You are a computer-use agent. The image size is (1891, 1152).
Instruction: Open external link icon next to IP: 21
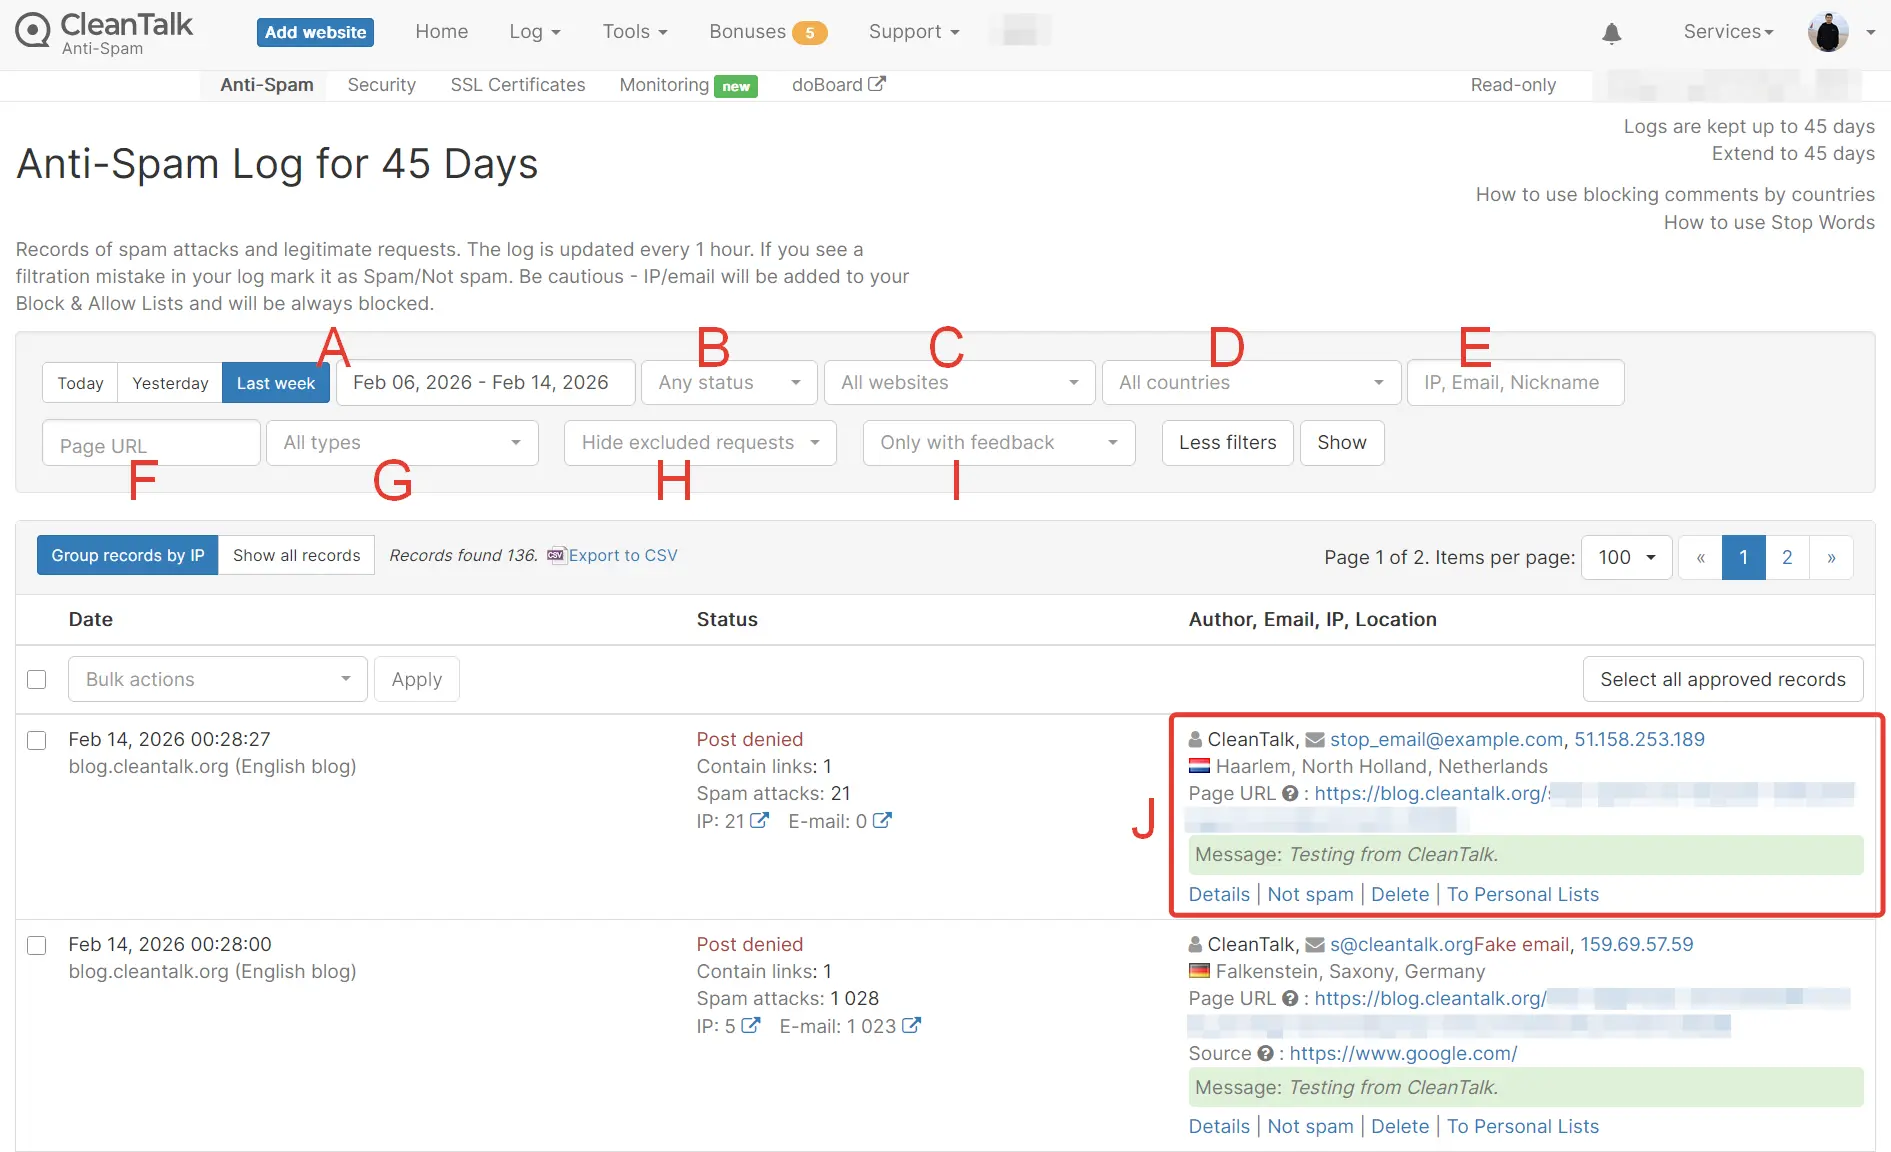pyautogui.click(x=760, y=820)
